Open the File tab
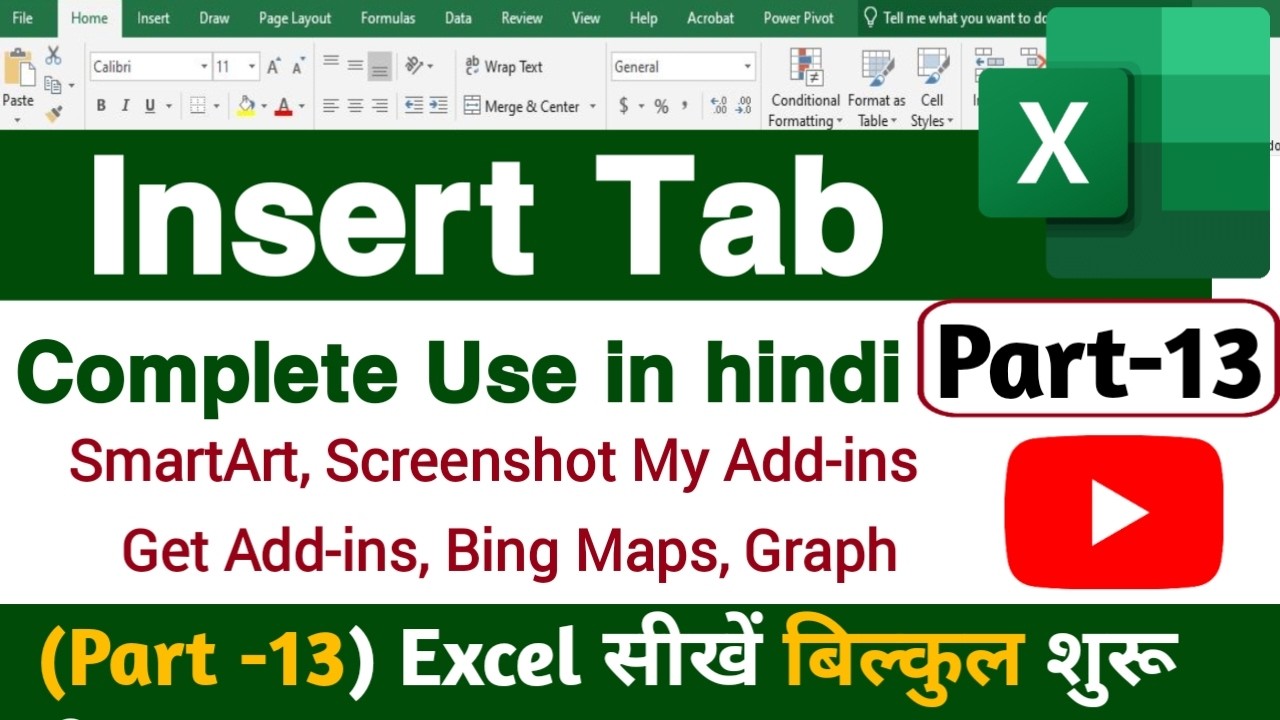This screenshot has width=1280, height=720. pos(22,18)
